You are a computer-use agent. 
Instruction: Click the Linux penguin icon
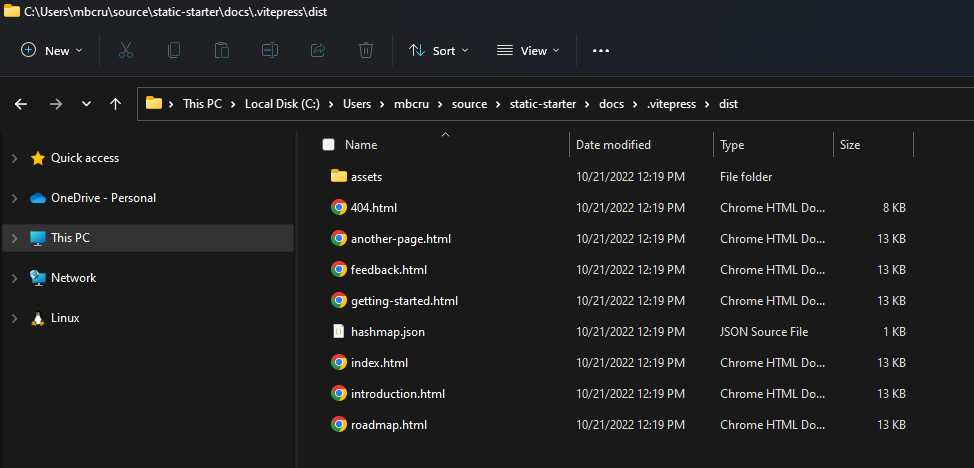coord(38,318)
